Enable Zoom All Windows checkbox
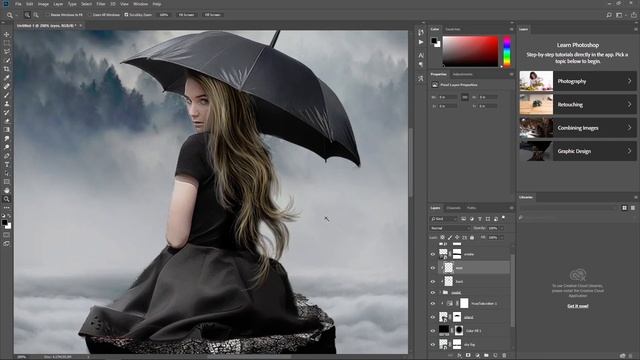Screen dimensions: 640x360 click(x=90, y=15)
